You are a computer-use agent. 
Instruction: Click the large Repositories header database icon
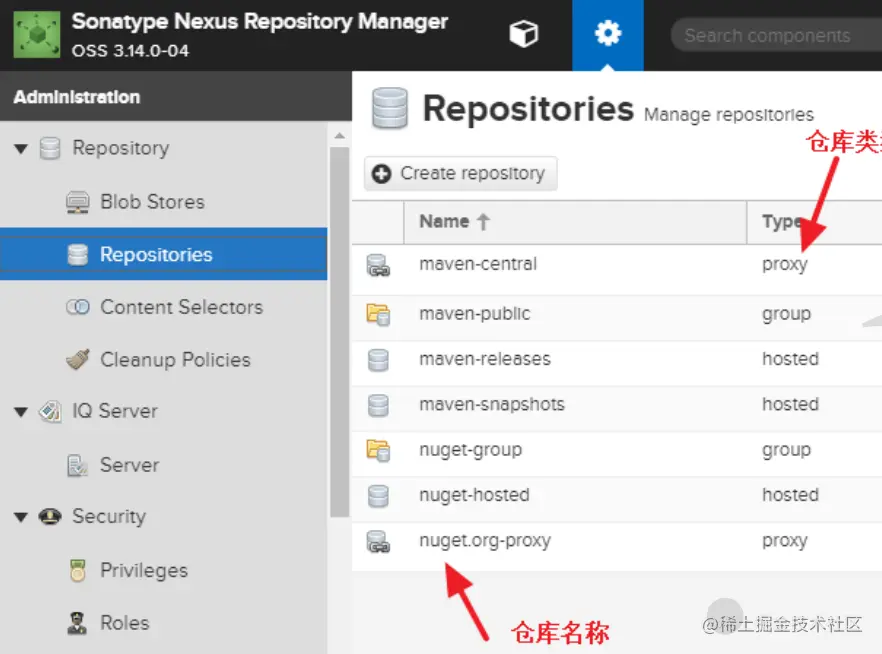click(x=389, y=108)
